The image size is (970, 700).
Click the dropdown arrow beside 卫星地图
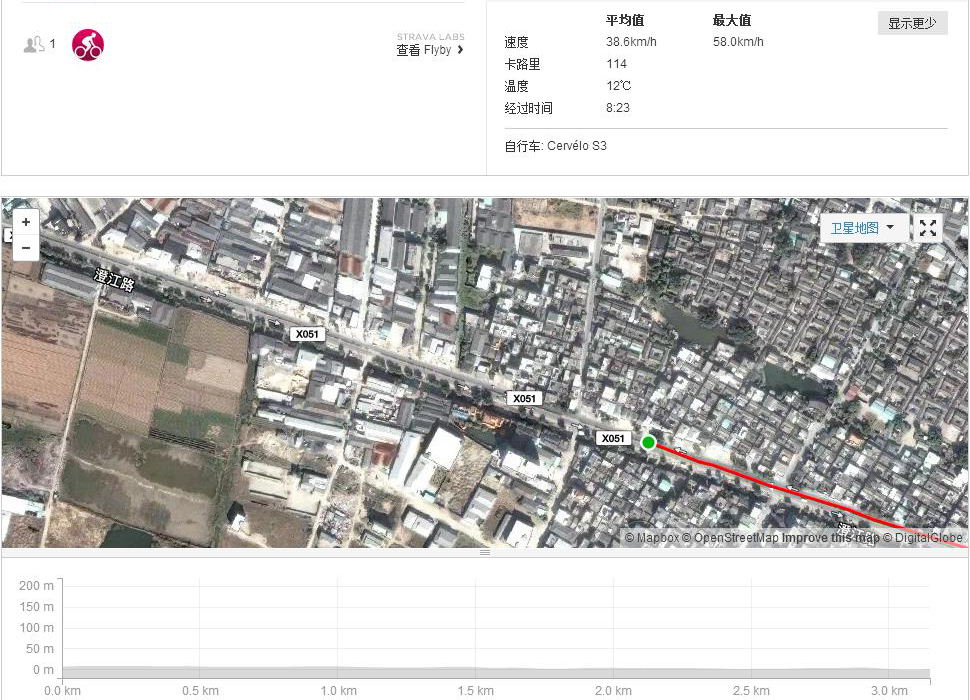[890, 227]
